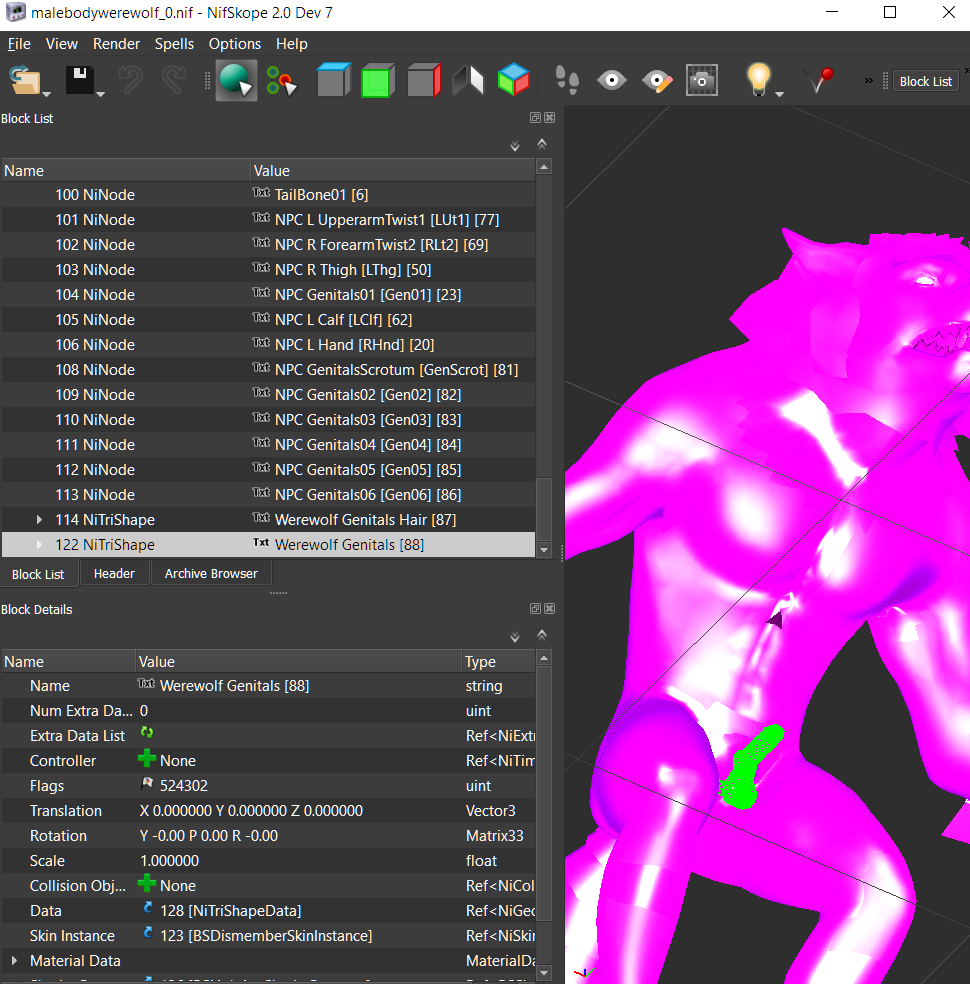Expand the Material Data row
Screen dimensions: 970x984
click(14, 961)
